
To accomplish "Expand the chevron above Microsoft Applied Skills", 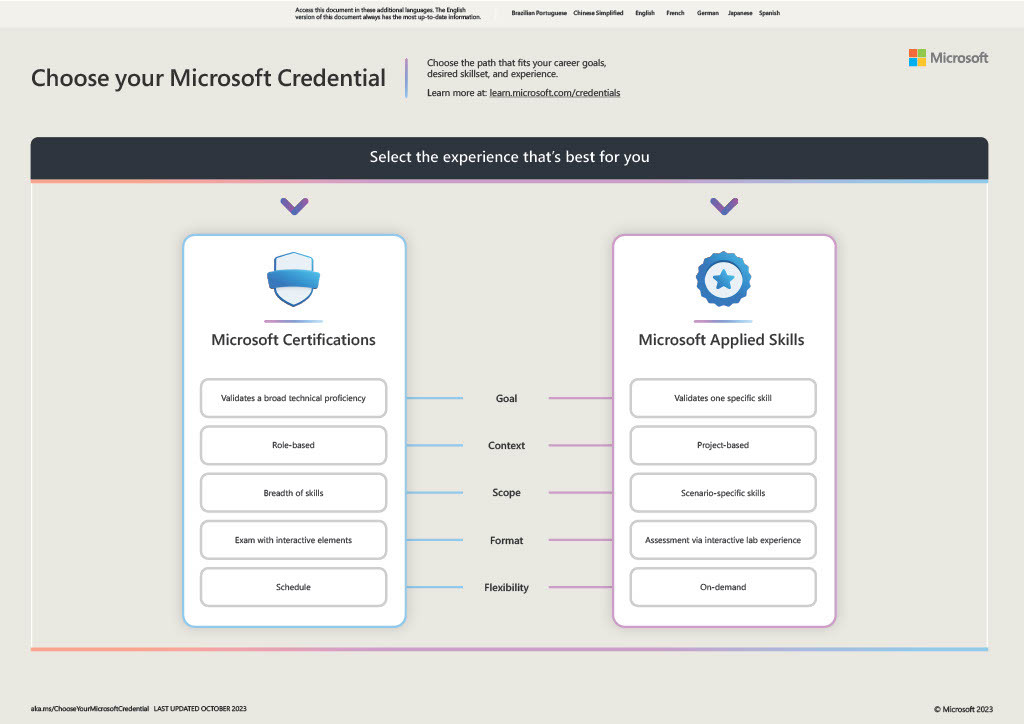I will point(724,206).
